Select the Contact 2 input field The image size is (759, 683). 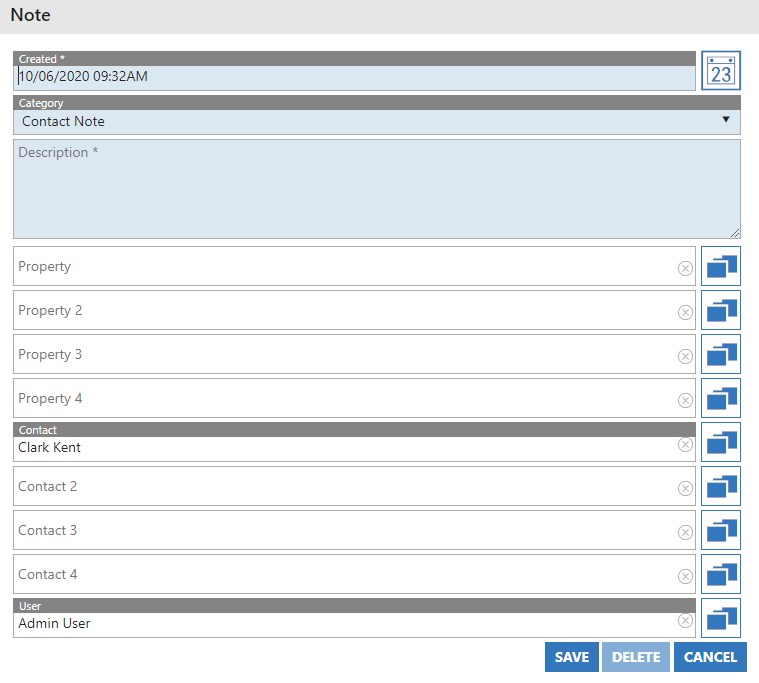[340, 486]
